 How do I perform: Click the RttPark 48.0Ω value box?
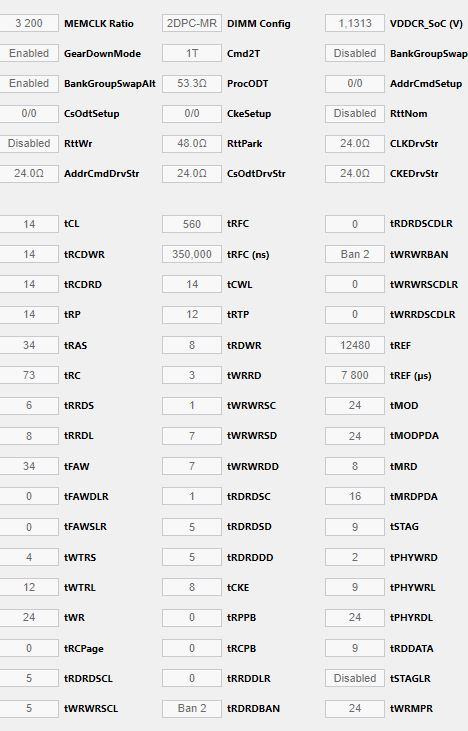pyautogui.click(x=192, y=143)
